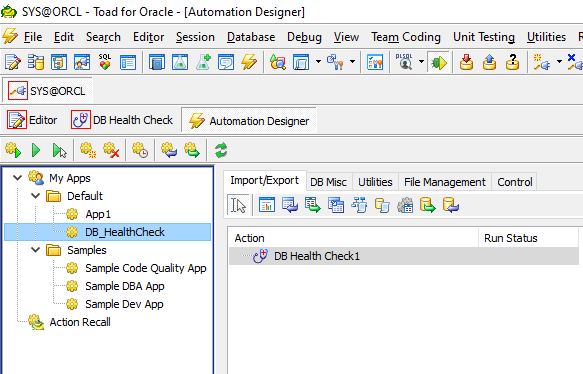This screenshot has height=374, width=583.
Task: Click the Rollback icon with blue arrow
Action: point(489,62)
